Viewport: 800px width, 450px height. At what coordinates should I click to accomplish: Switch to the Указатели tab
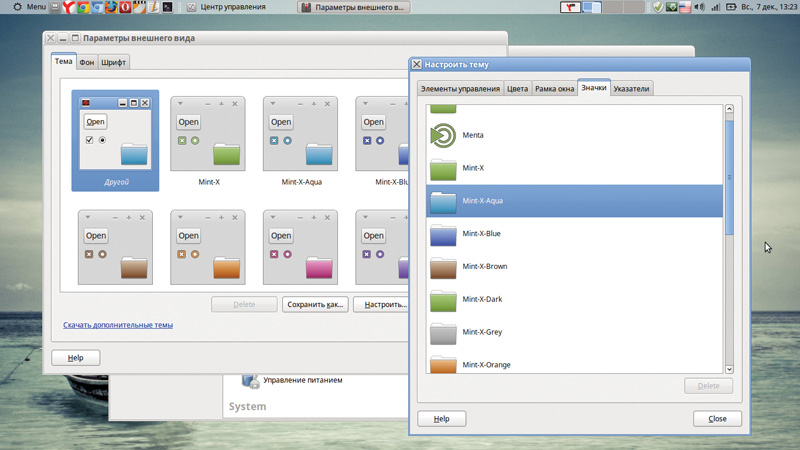pyautogui.click(x=631, y=89)
